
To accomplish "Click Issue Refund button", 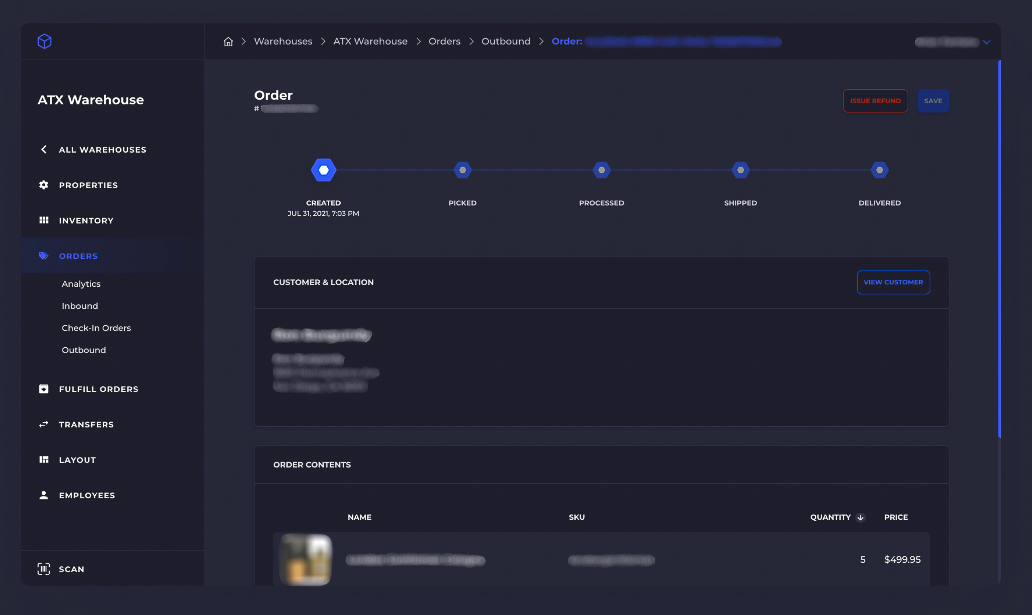I will click(x=875, y=101).
